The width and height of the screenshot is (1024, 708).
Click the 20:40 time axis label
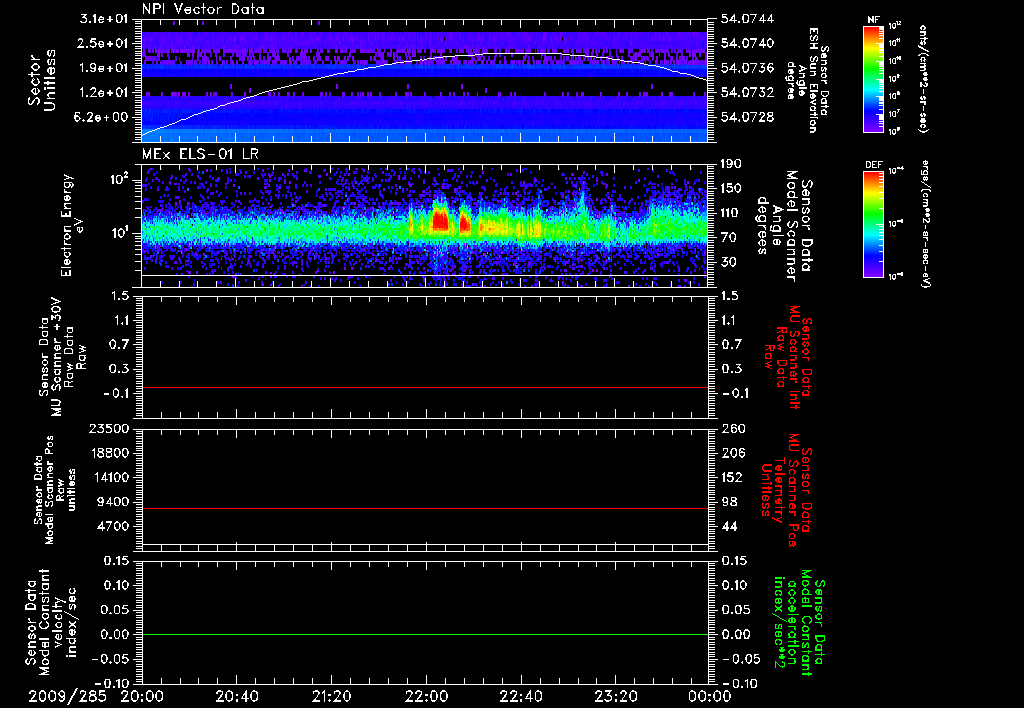(237, 696)
